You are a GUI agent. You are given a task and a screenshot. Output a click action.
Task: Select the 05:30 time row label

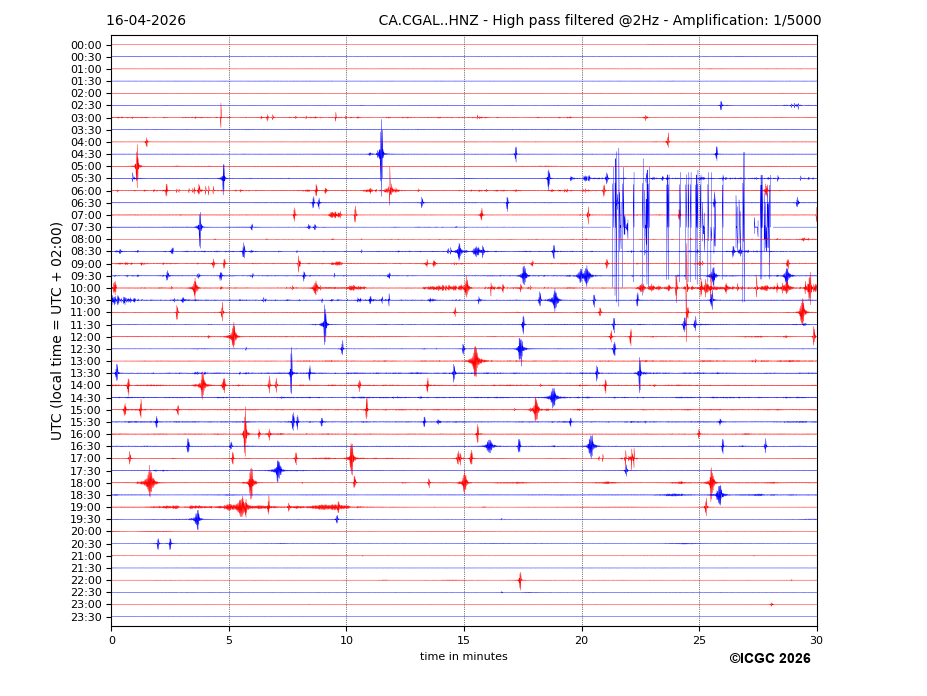coord(86,179)
